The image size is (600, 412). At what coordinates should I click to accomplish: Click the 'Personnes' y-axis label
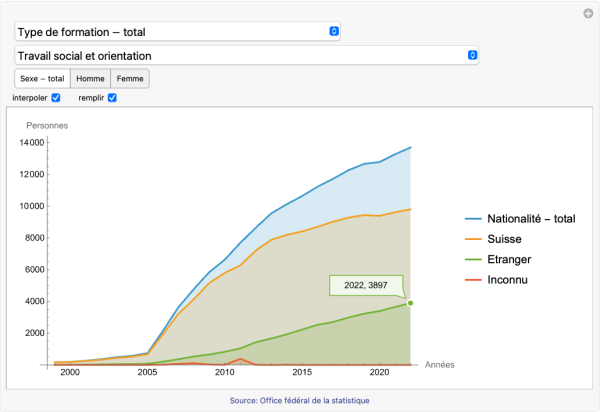click(x=48, y=125)
